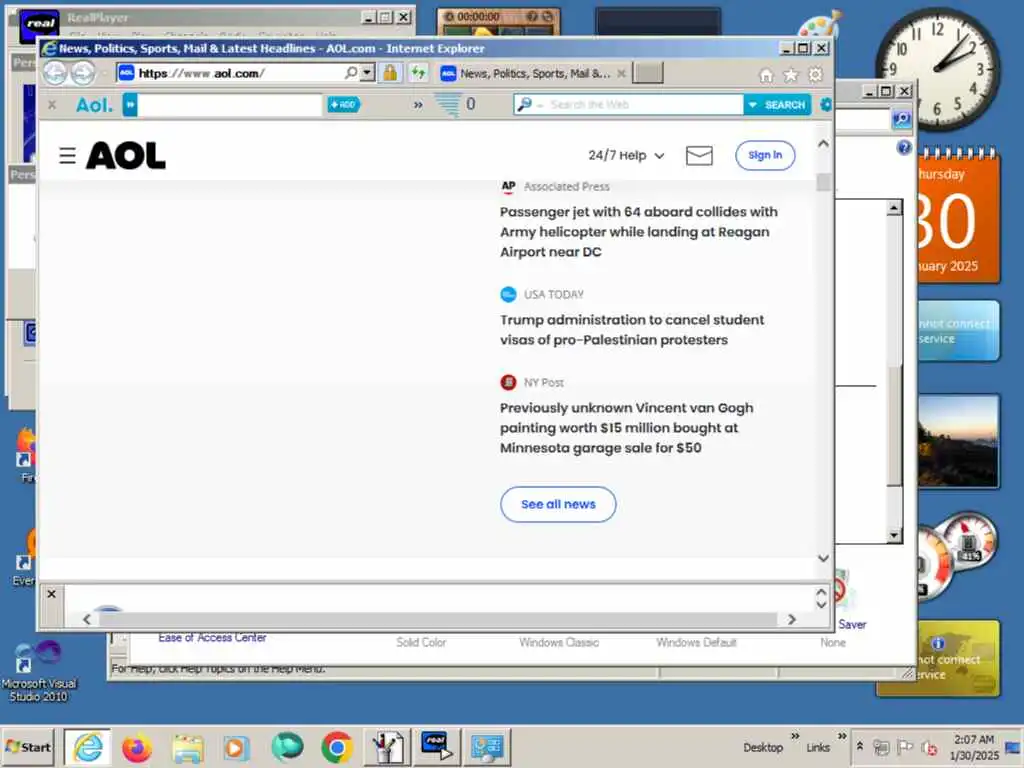1024x768 pixels.
Task: Select the Windows Classic theme
Action: point(558,643)
